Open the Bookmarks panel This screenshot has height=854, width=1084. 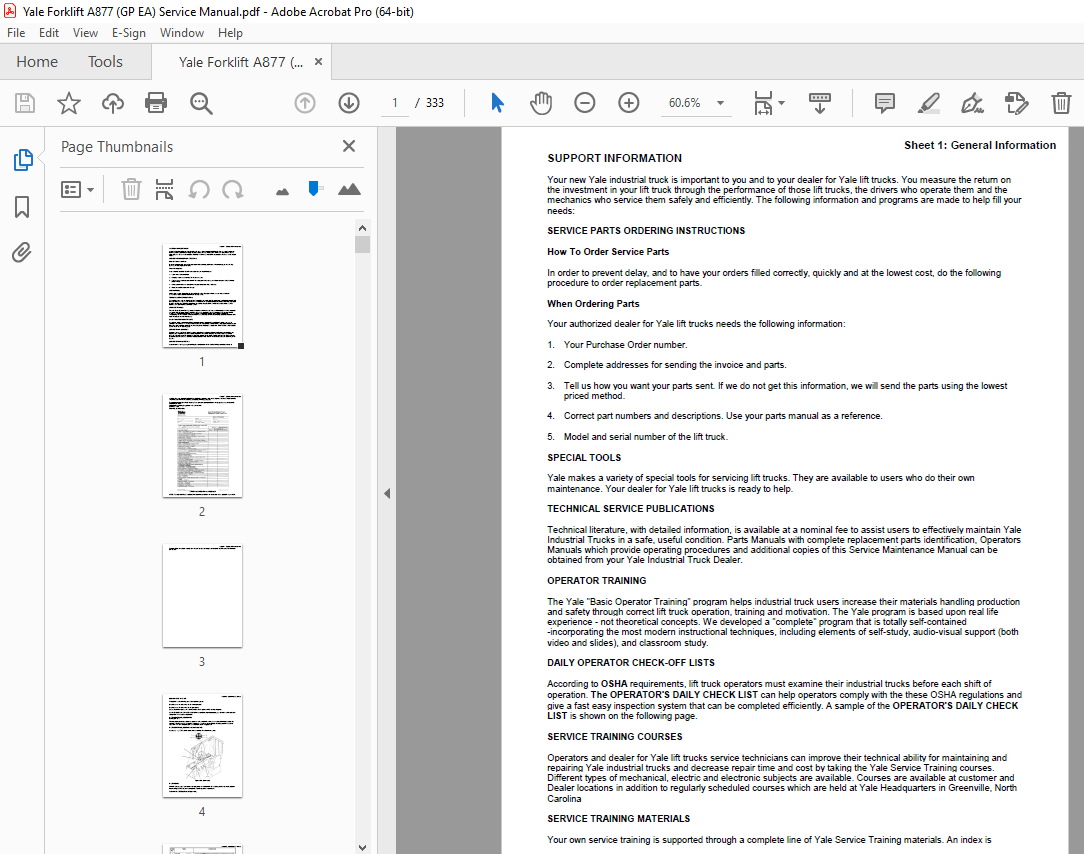click(22, 207)
